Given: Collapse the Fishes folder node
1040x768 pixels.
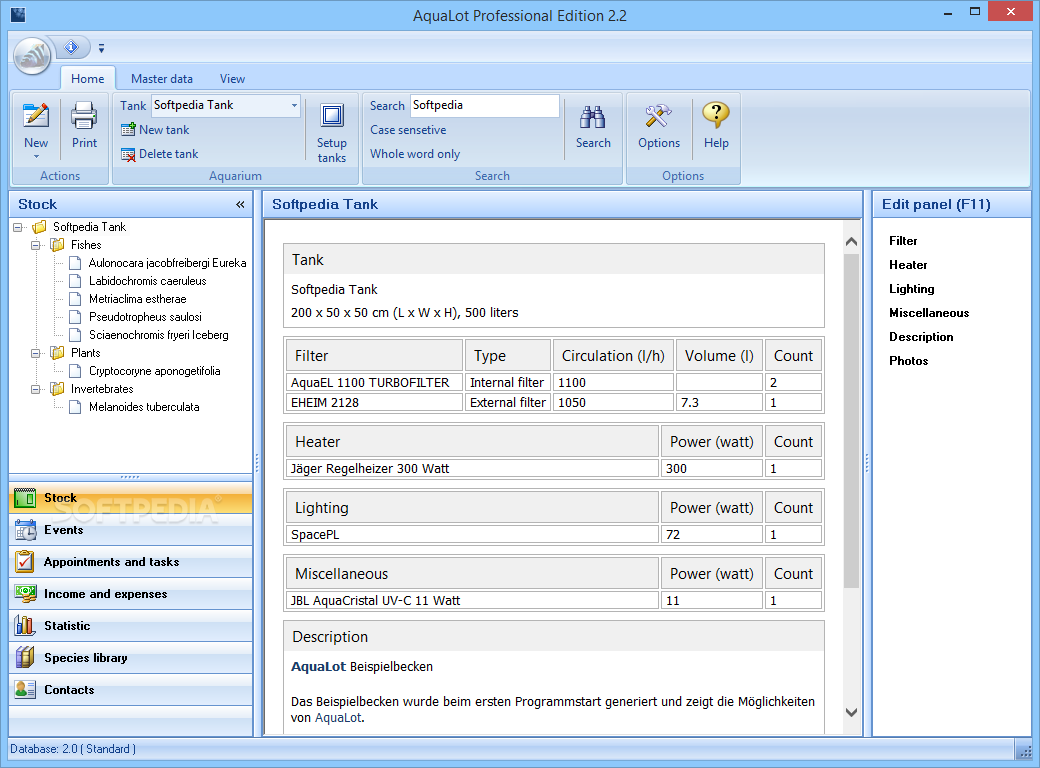Looking at the screenshot, I should click(36, 245).
